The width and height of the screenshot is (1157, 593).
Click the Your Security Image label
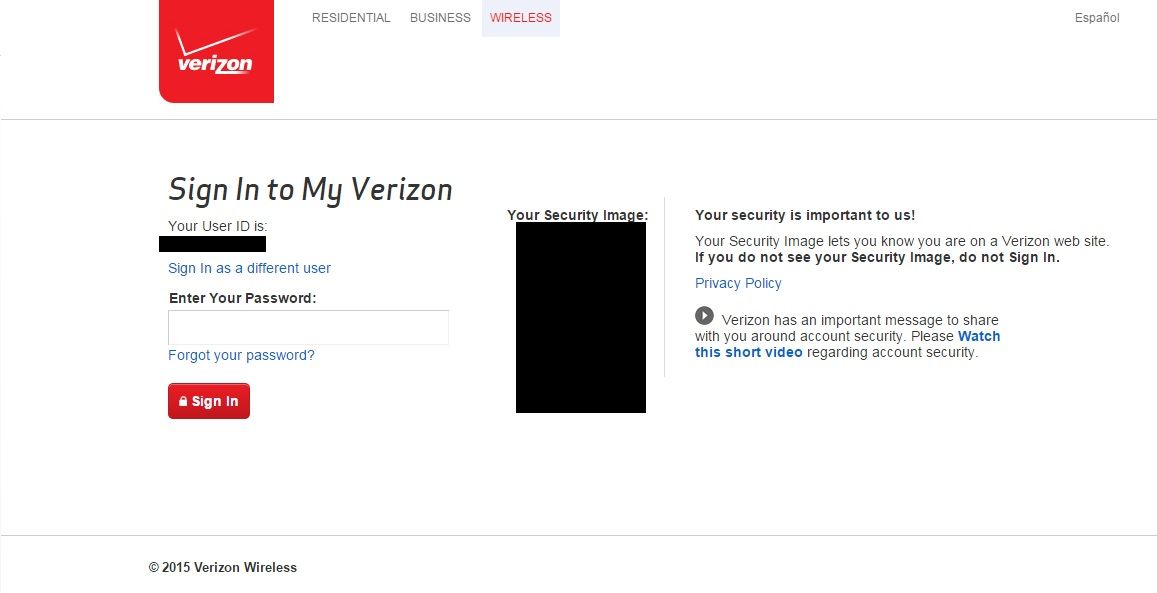tap(577, 215)
